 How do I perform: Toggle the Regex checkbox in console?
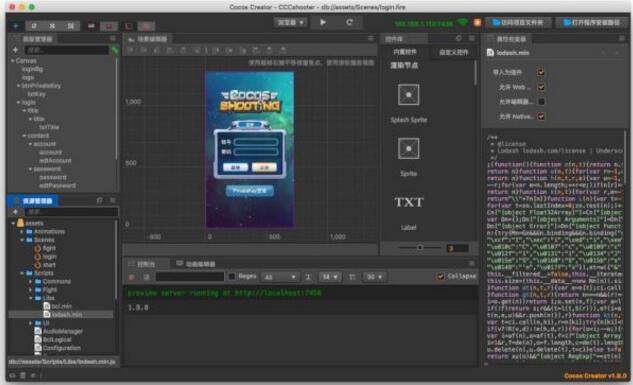[232, 276]
